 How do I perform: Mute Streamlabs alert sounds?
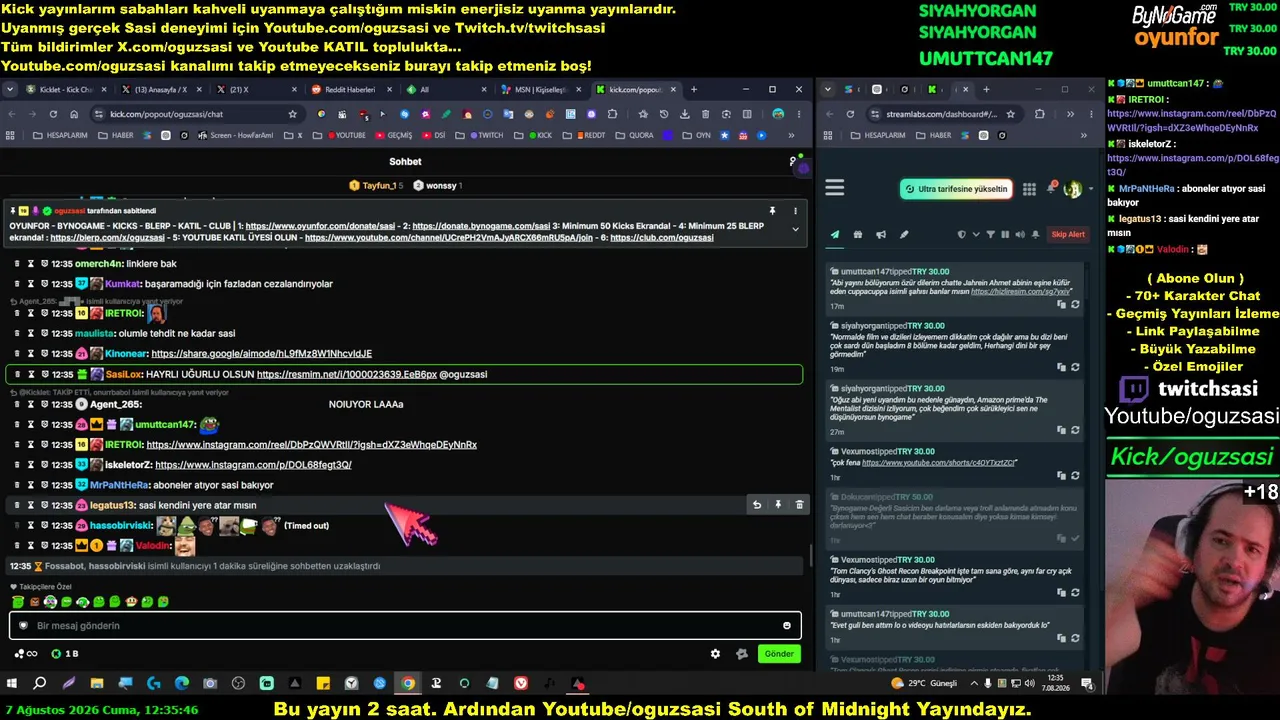click(1021, 235)
